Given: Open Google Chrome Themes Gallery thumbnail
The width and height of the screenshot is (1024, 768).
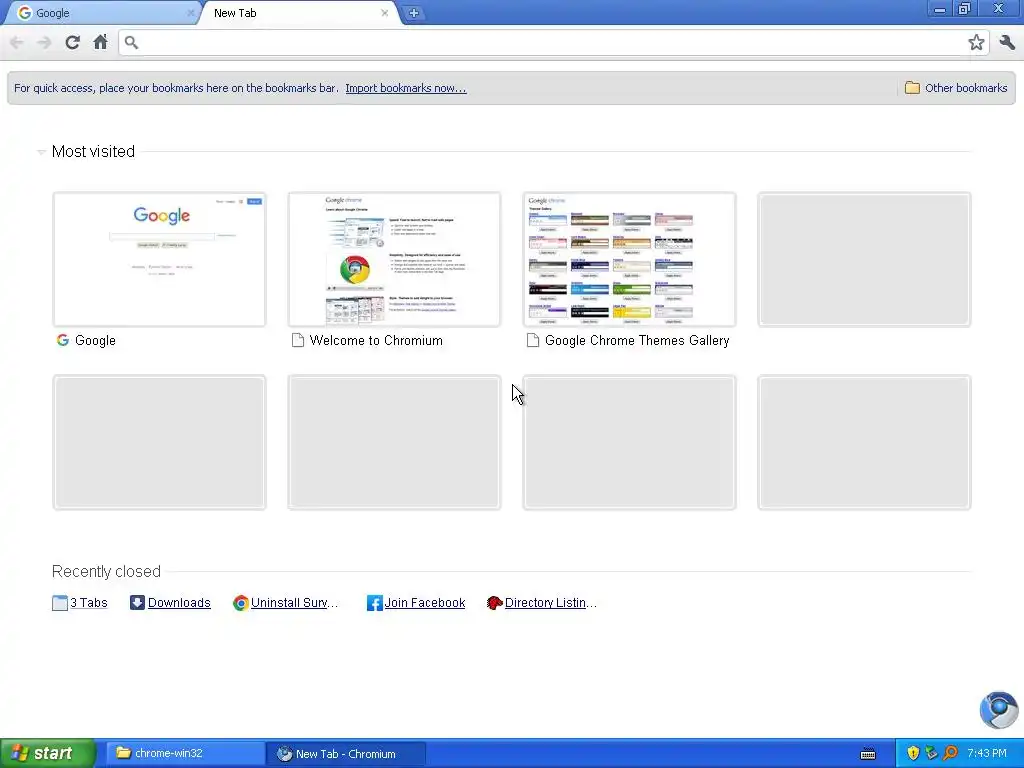Looking at the screenshot, I should pos(630,259).
